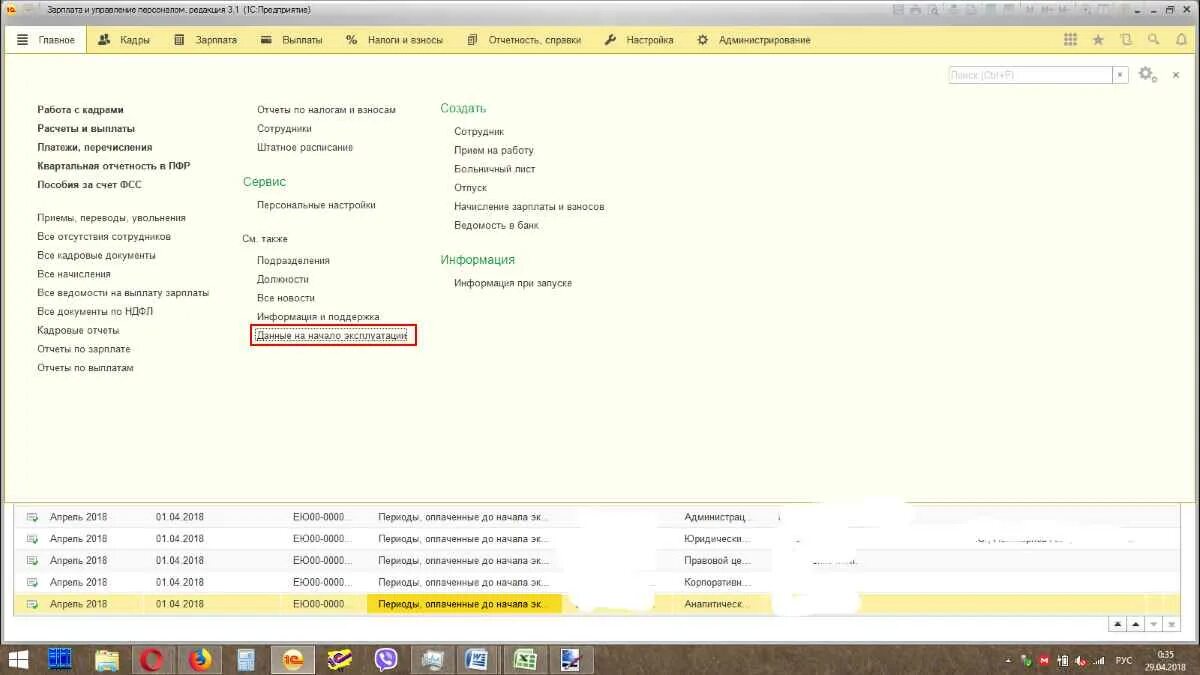The height and width of the screenshot is (675, 1200).
Task: Open the Зарплата section
Action: coord(206,40)
